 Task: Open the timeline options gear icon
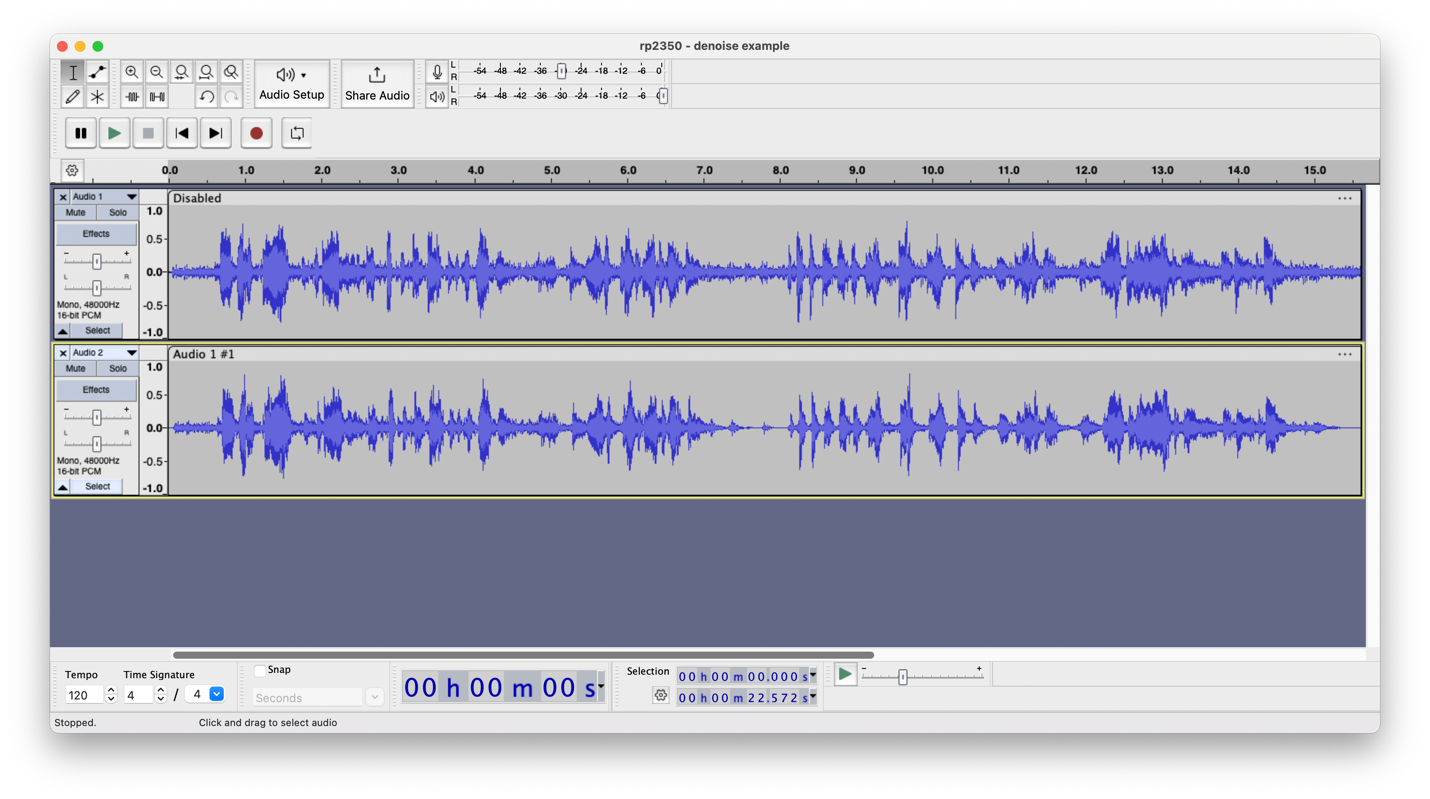pos(72,170)
